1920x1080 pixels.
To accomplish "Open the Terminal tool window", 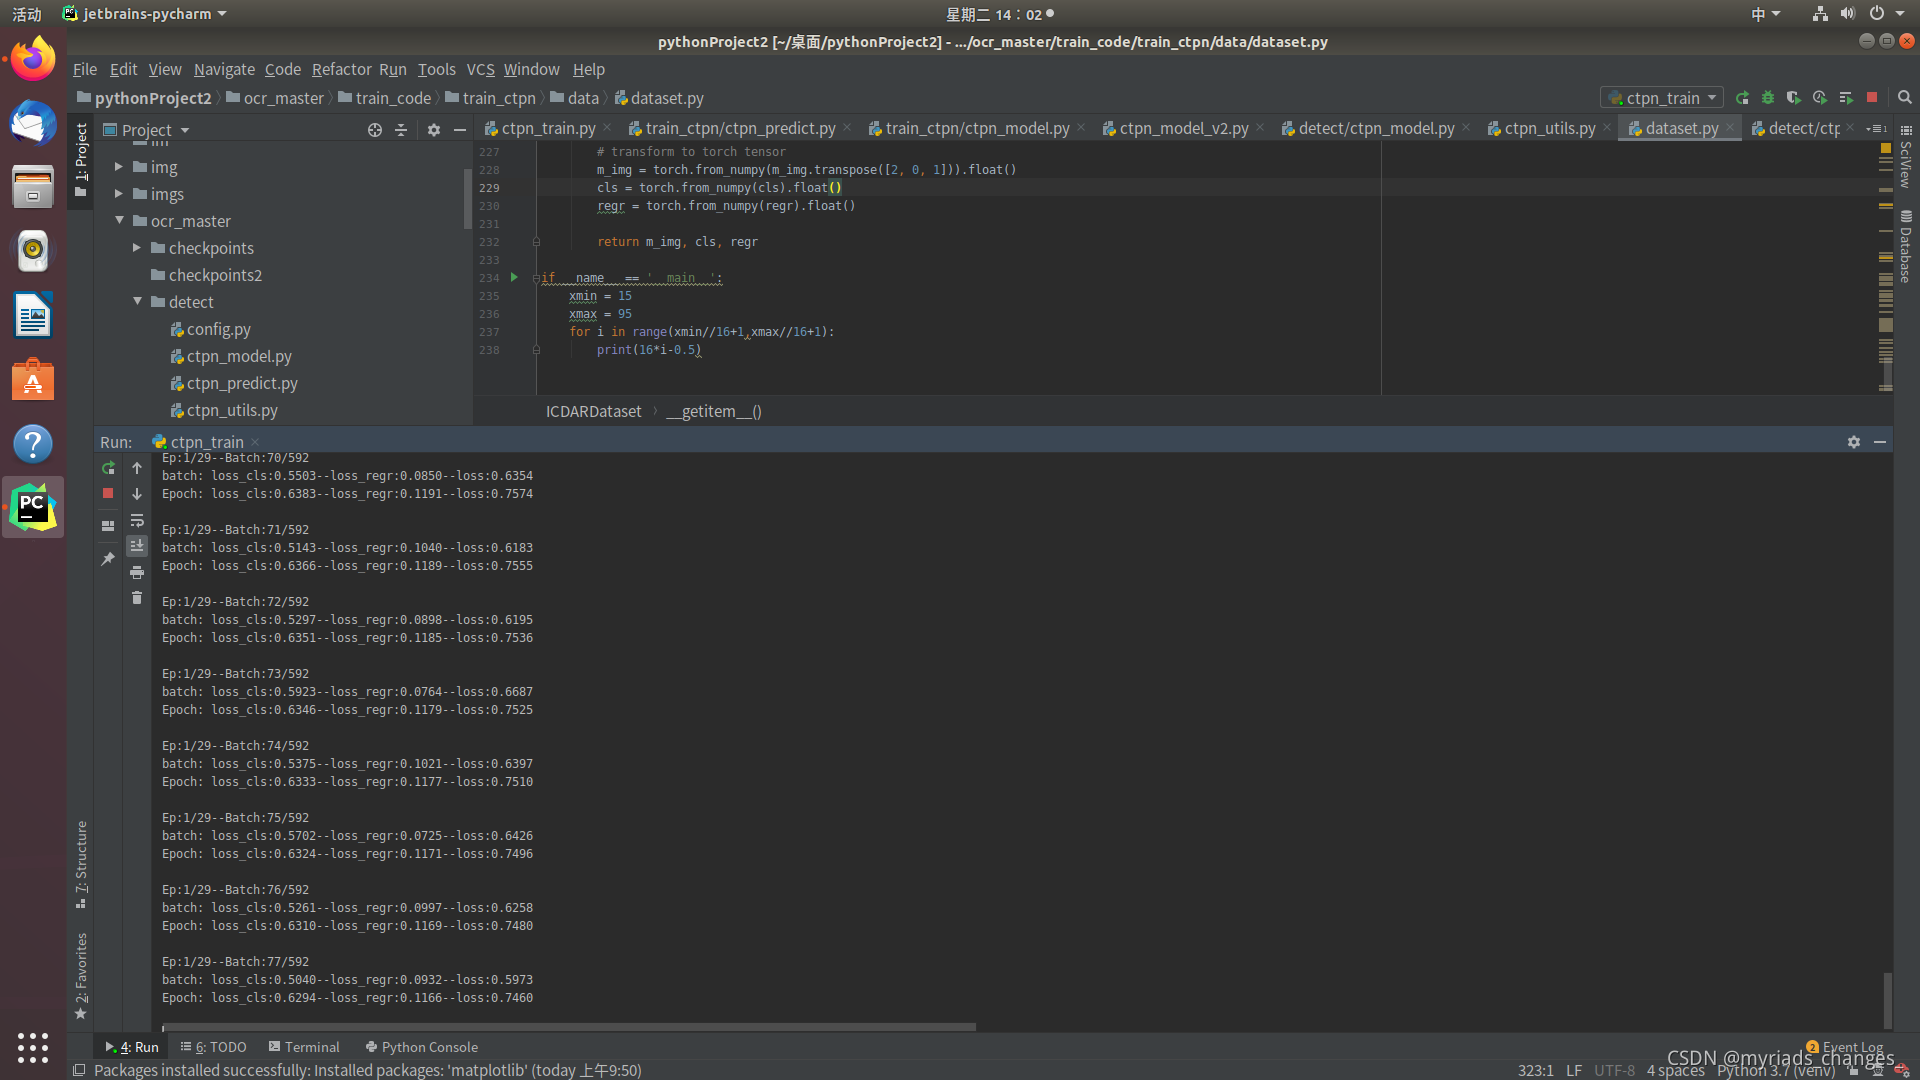I will tap(304, 1047).
